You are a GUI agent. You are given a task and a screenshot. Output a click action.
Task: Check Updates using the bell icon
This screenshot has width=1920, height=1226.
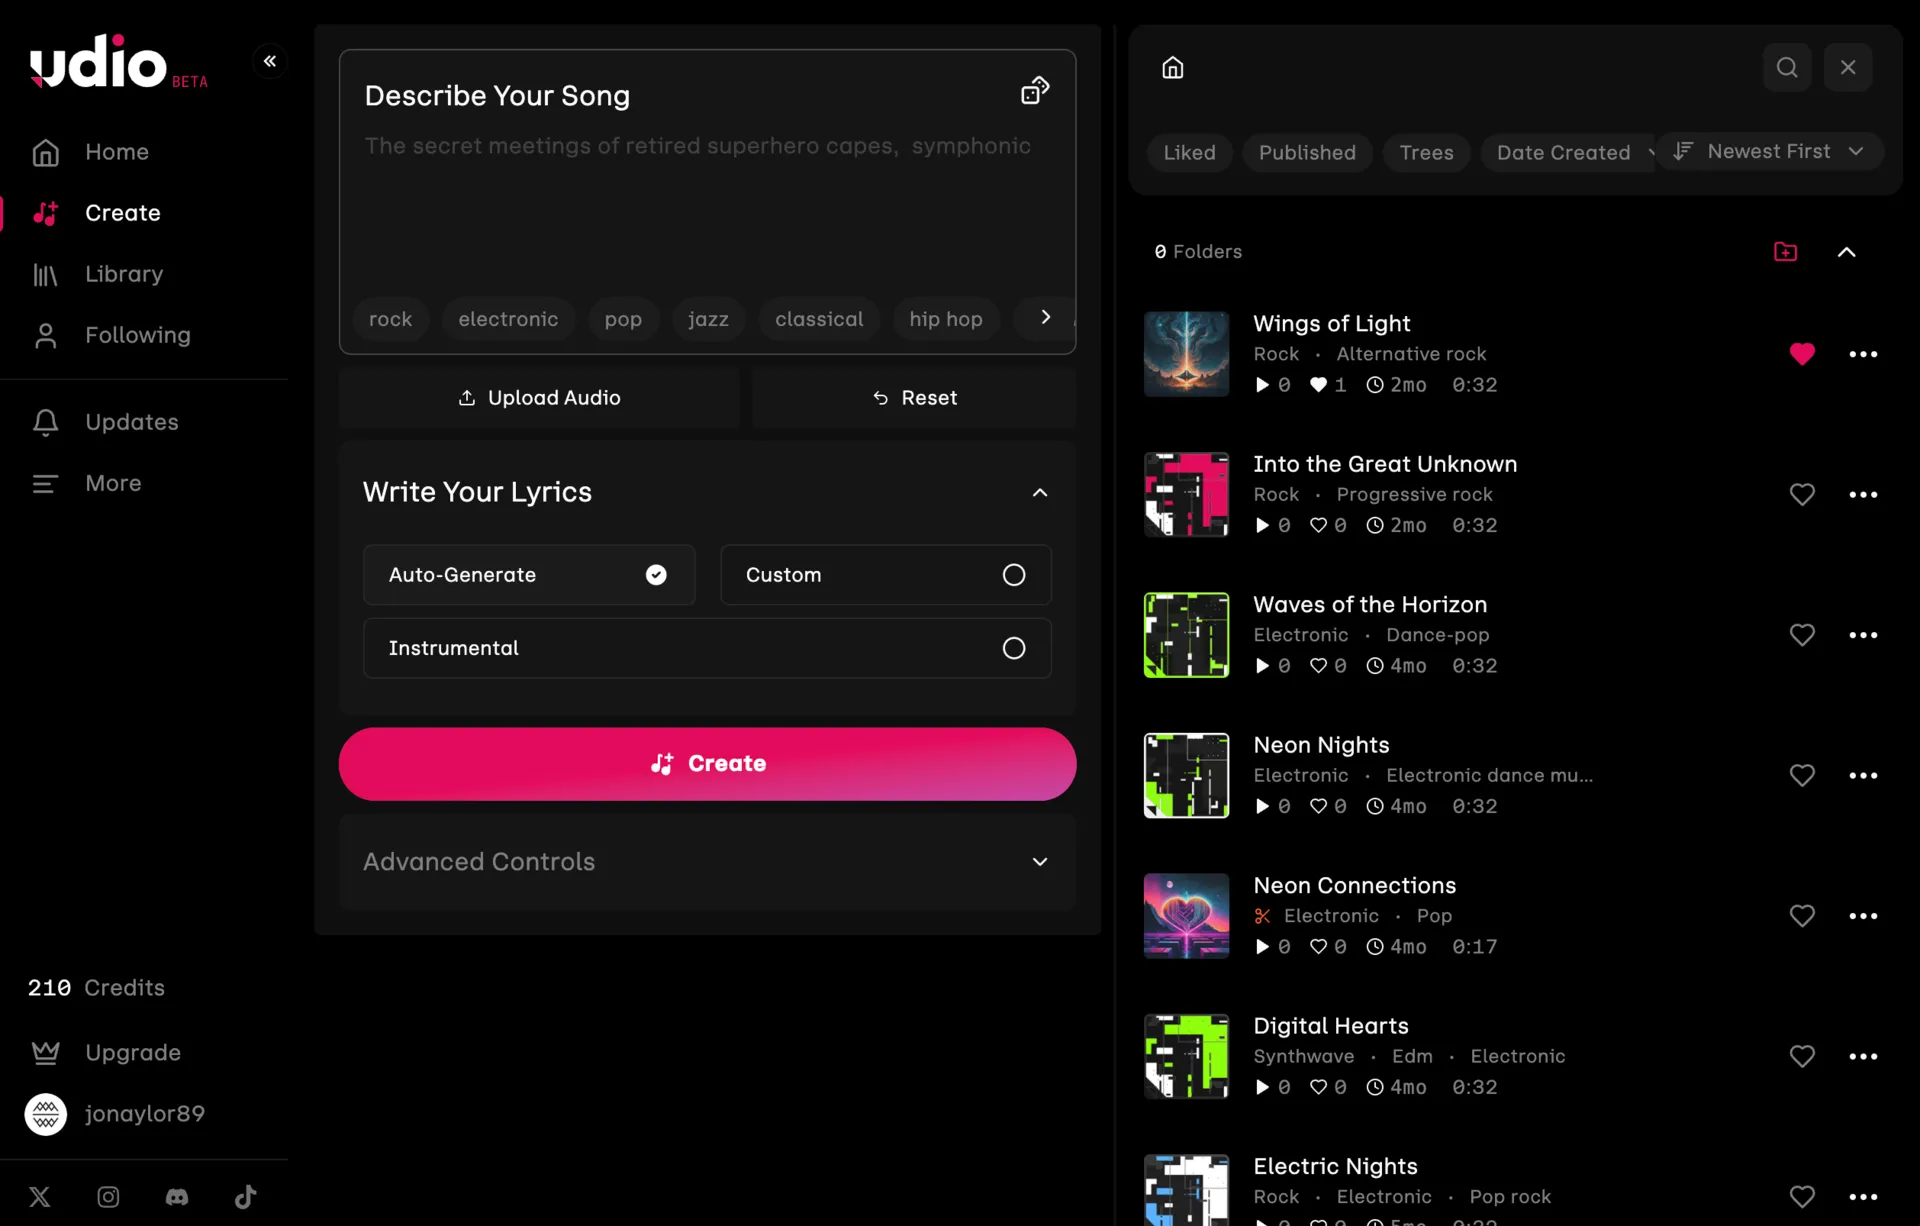(44, 422)
